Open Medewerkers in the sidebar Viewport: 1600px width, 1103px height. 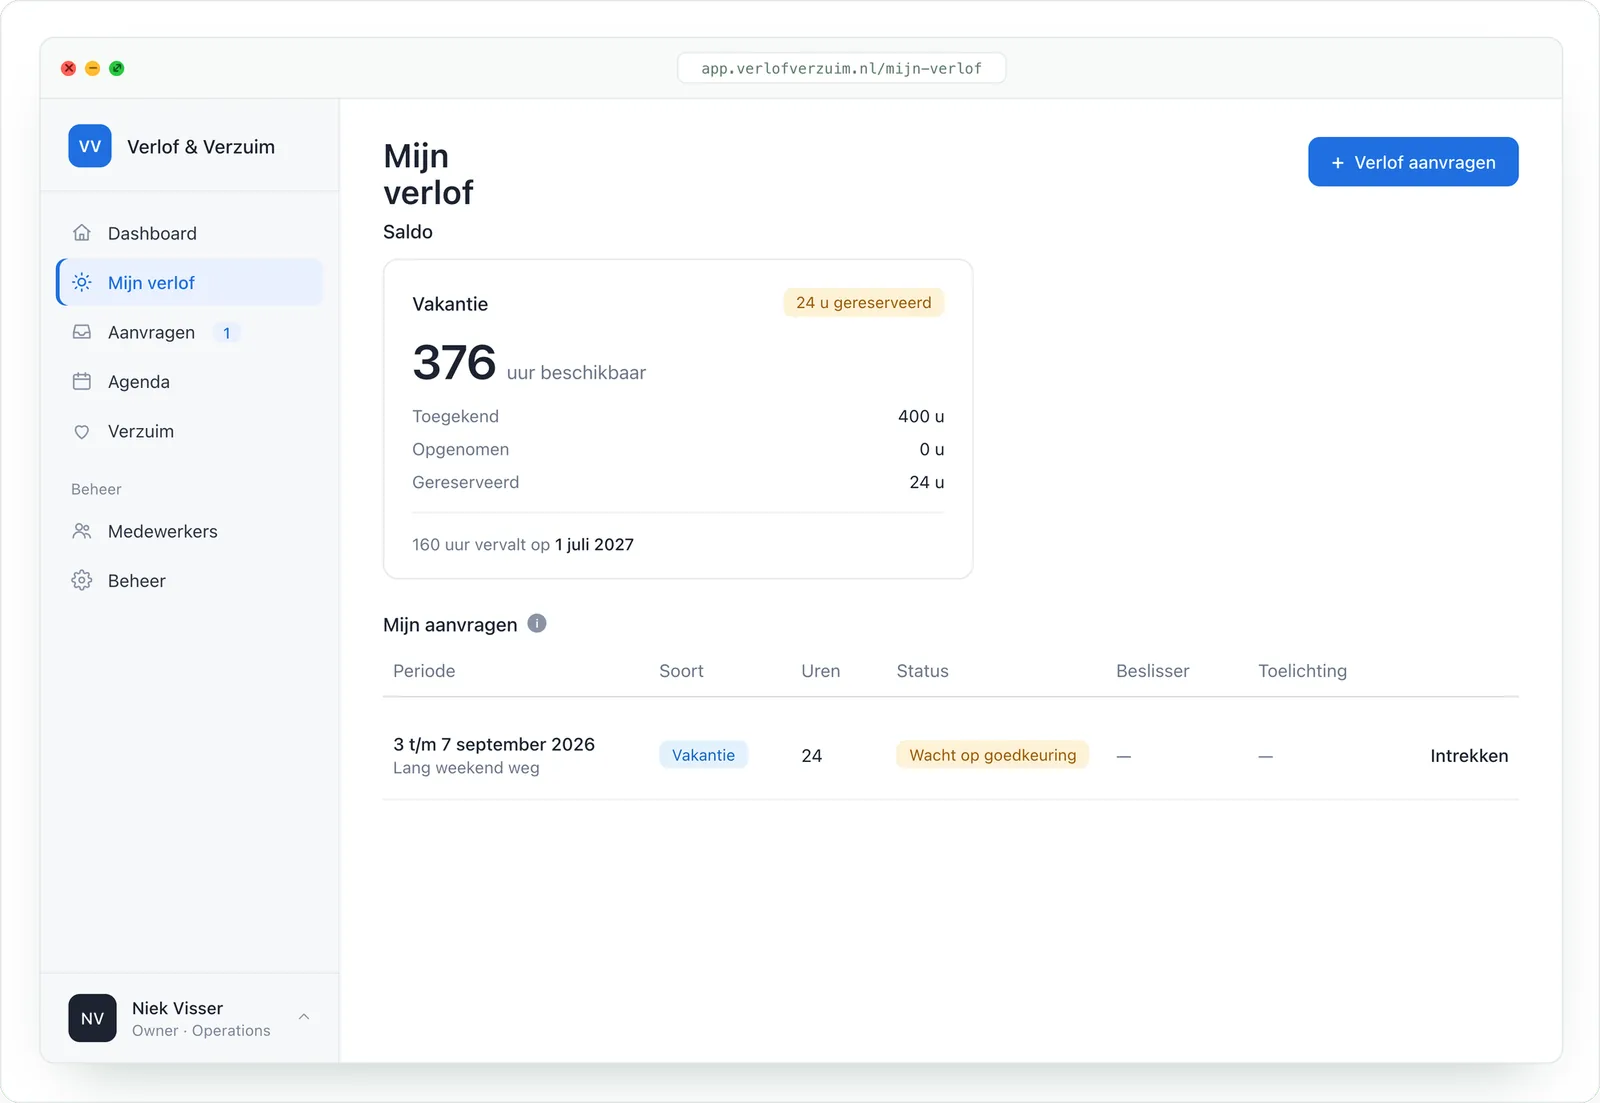190,531
